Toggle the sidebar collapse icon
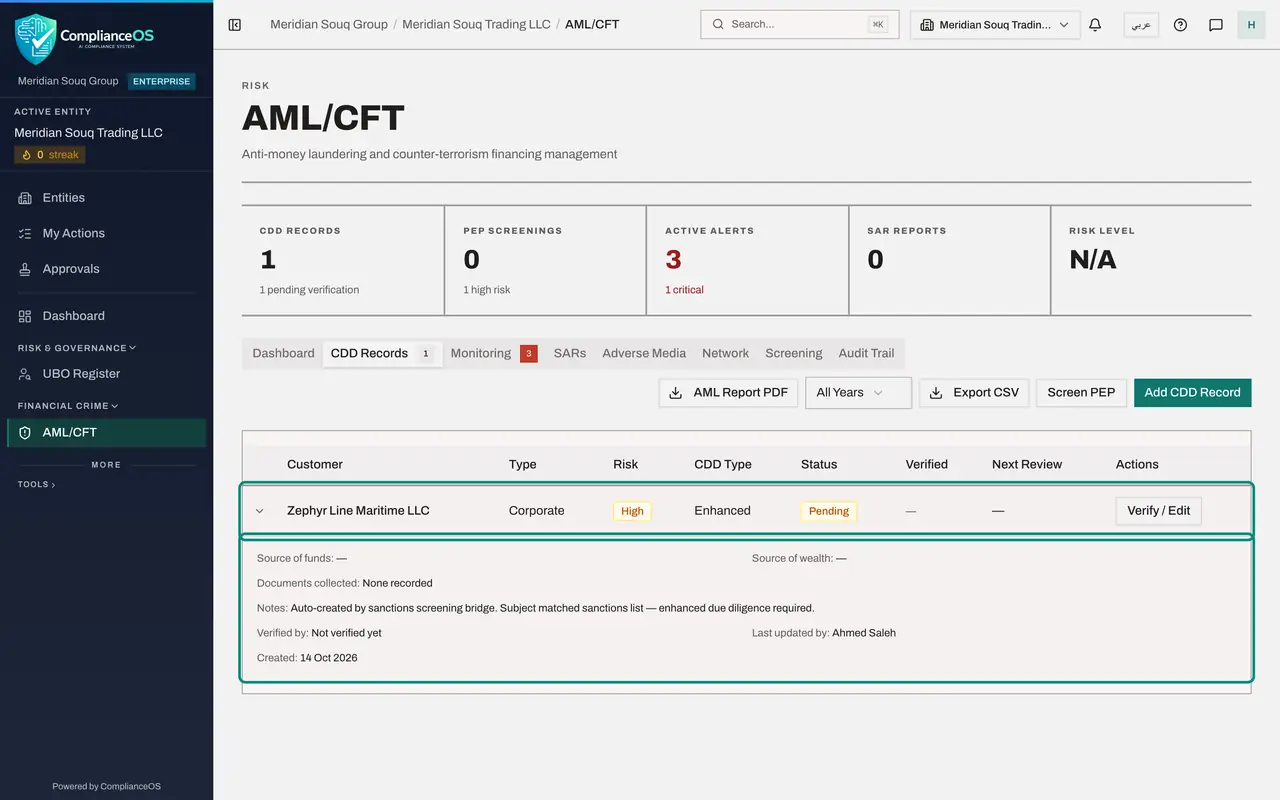The image size is (1280, 800). (235, 25)
